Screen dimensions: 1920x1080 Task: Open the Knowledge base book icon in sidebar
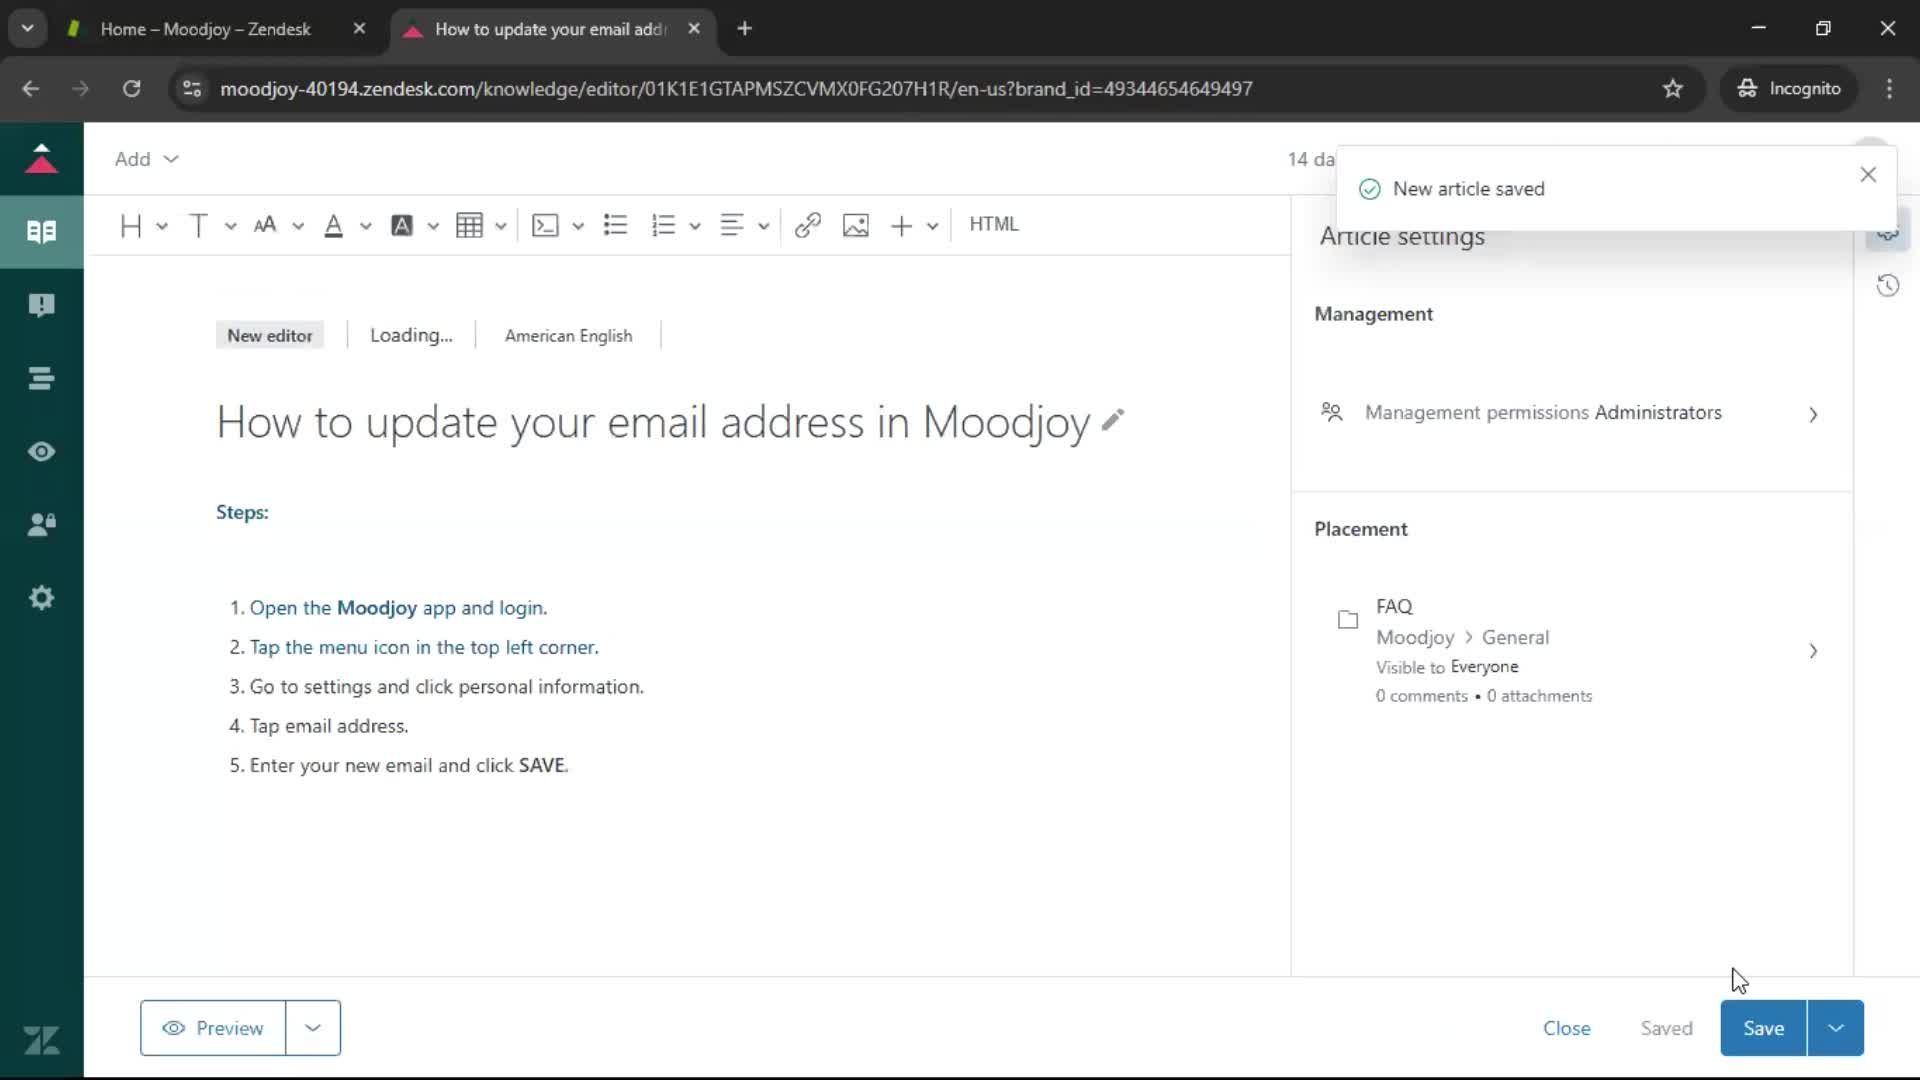coord(42,232)
